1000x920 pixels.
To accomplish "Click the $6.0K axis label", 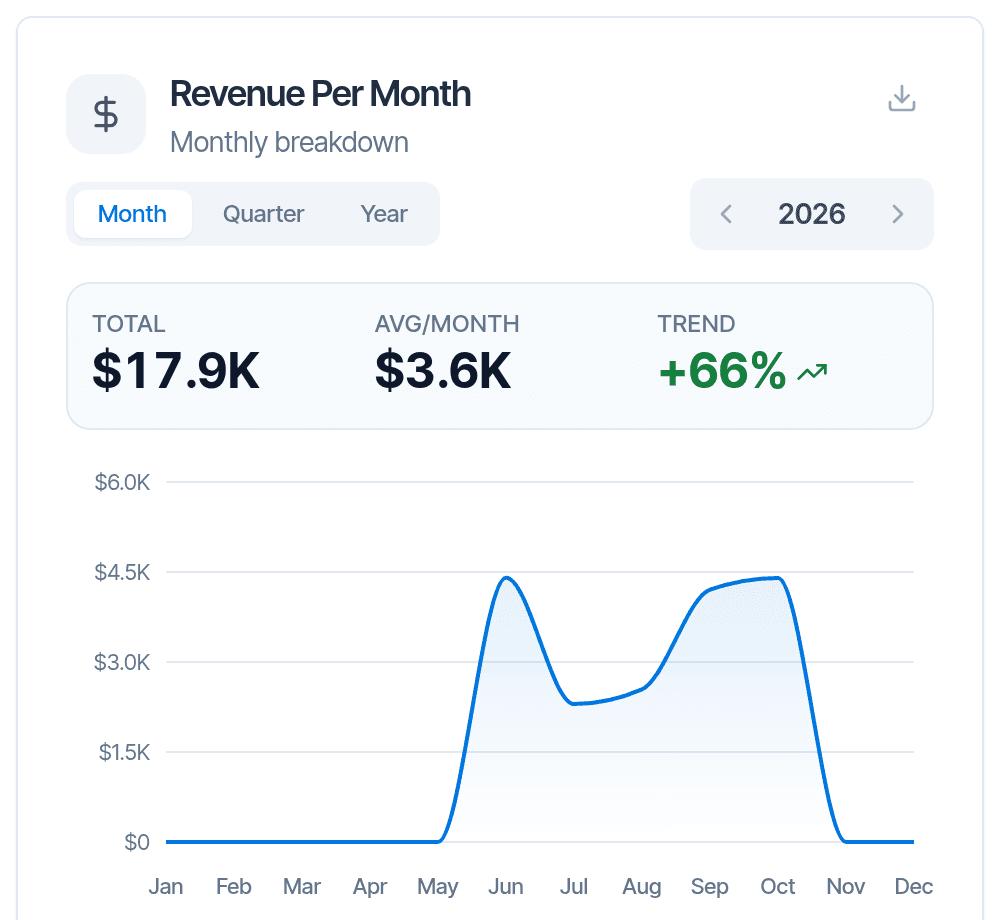I will pos(122,483).
